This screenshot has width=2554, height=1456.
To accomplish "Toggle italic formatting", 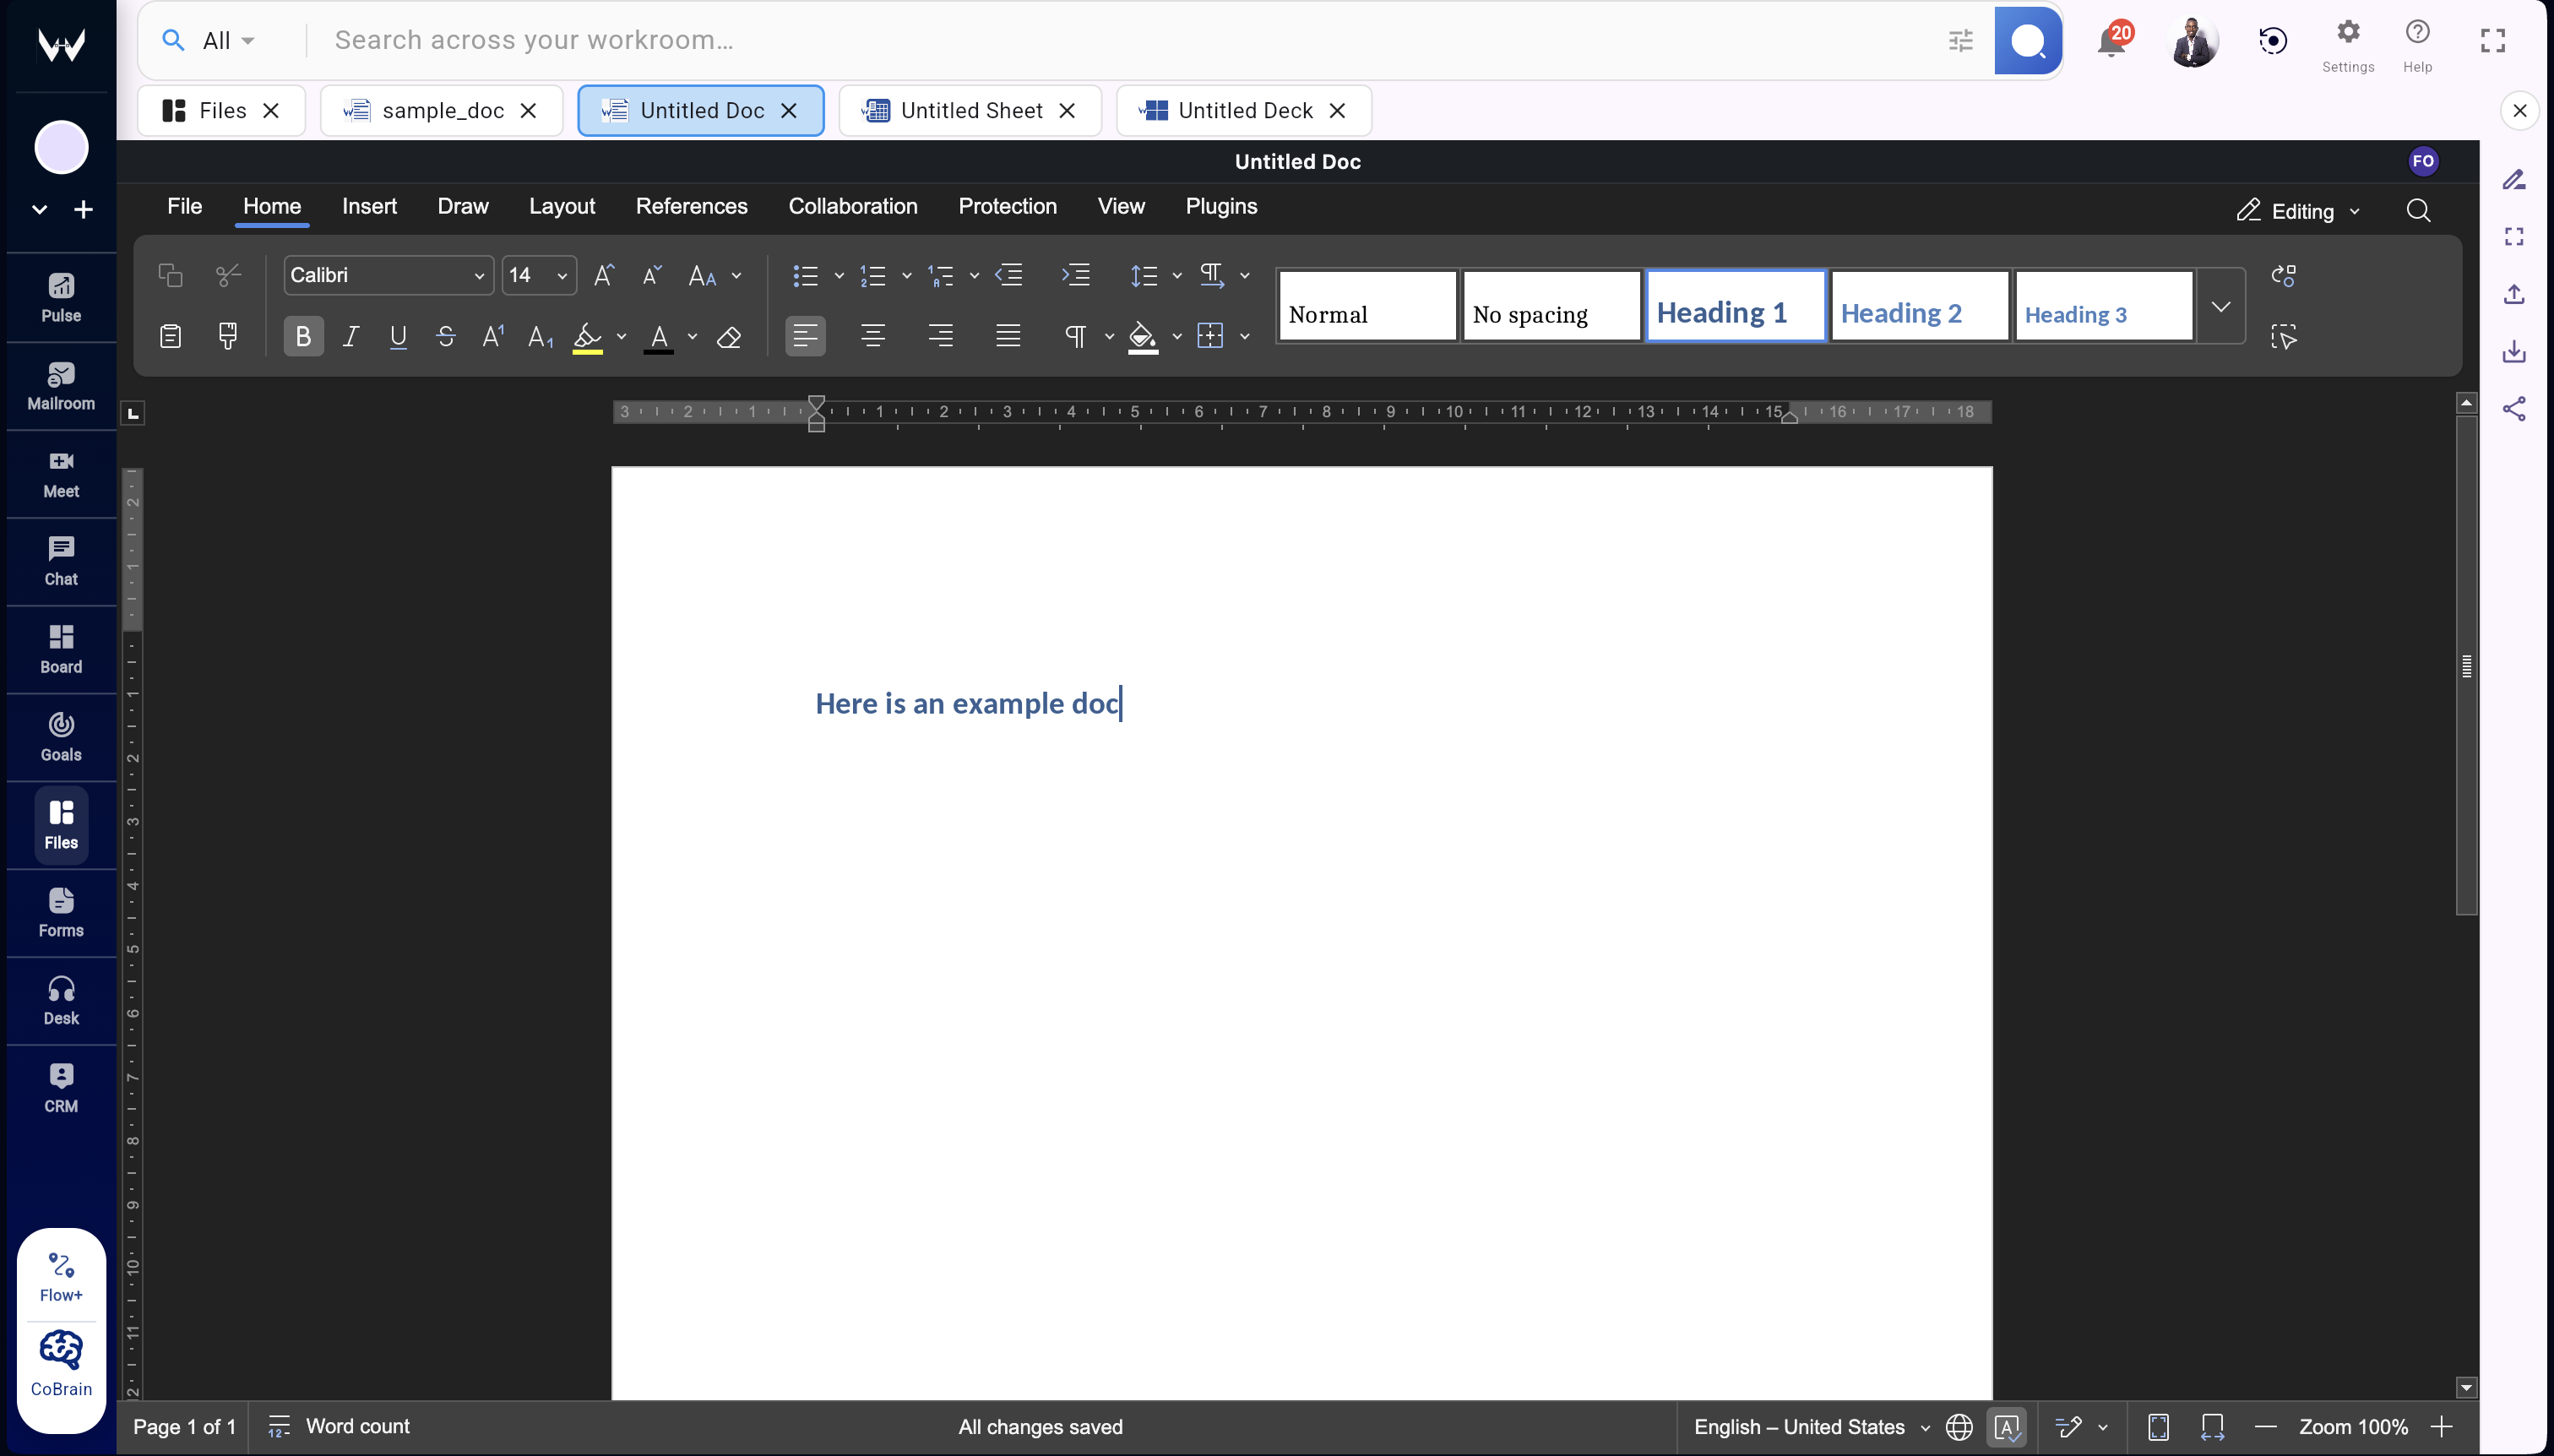I will pyautogui.click(x=351, y=337).
